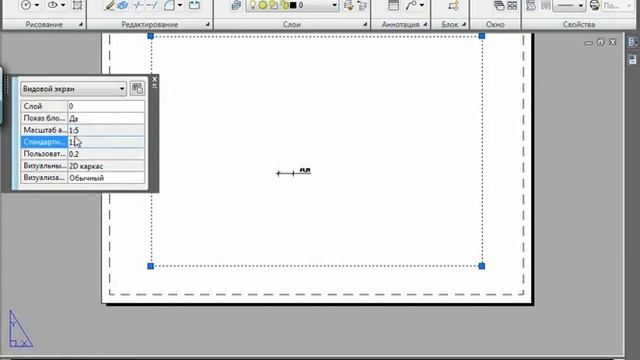
Task: Click the color wheel icon in Свойства
Action: 595,5
